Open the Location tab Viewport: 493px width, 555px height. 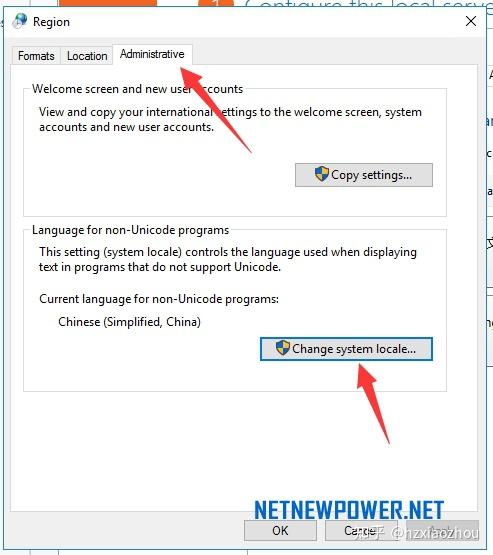pyautogui.click(x=87, y=56)
